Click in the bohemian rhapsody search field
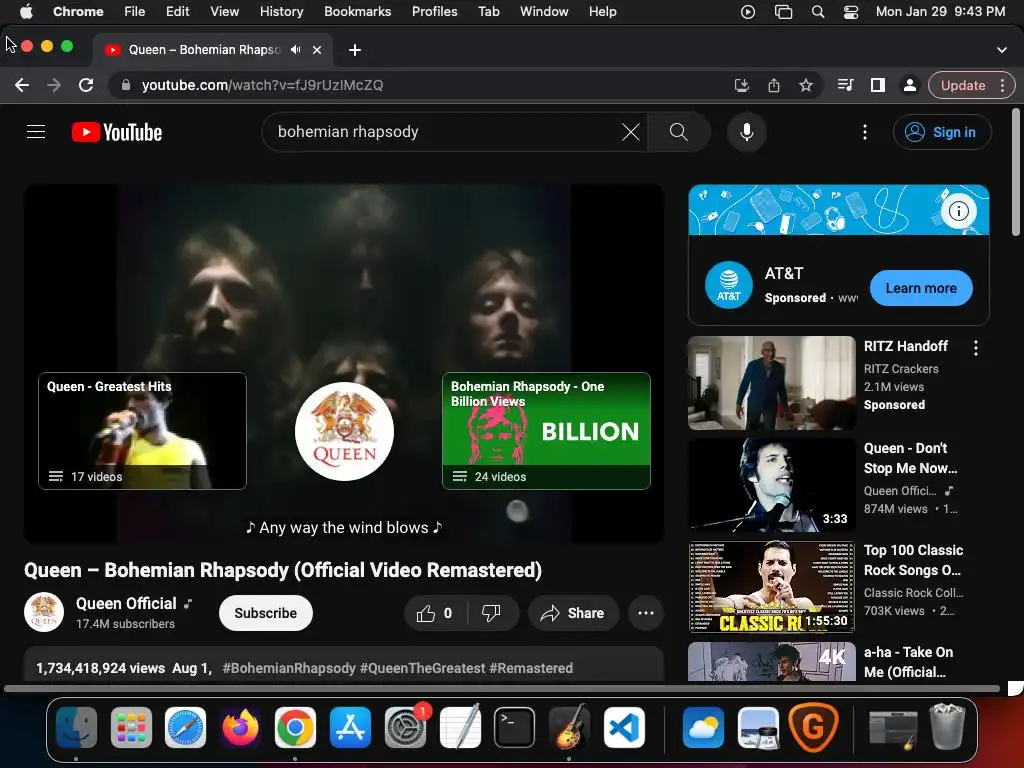Image resolution: width=1024 pixels, height=768 pixels. (444, 132)
